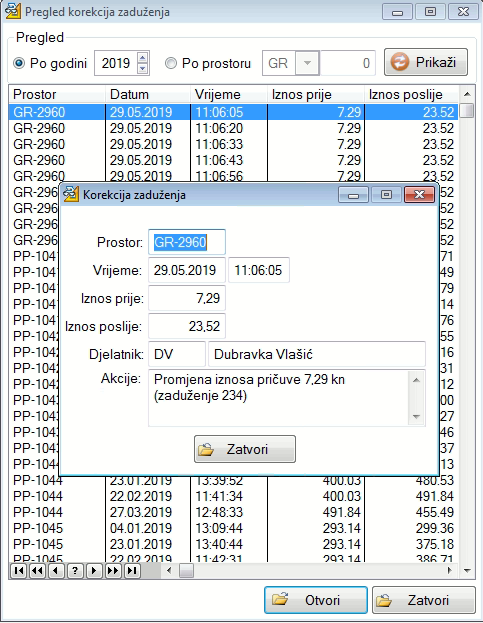The width and height of the screenshot is (483, 623).
Task: Jump to first record navigation icon
Action: click(19, 571)
